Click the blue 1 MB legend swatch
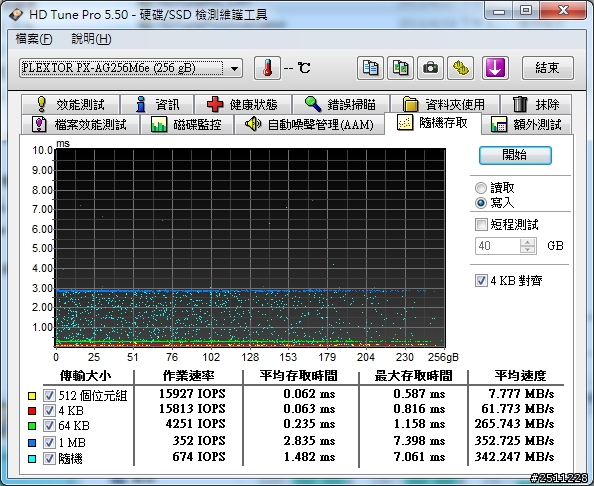The image size is (594, 486). tap(32, 442)
